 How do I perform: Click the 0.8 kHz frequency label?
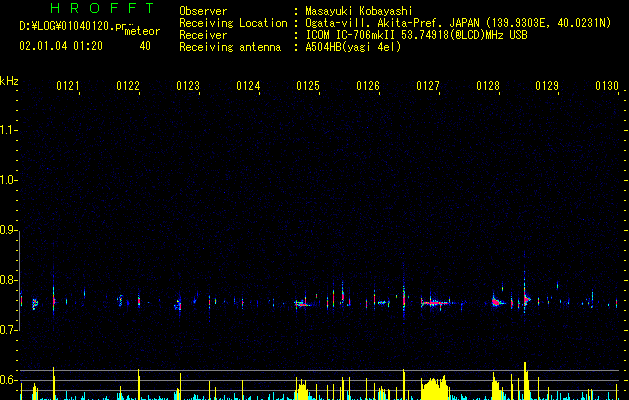coord(8,280)
